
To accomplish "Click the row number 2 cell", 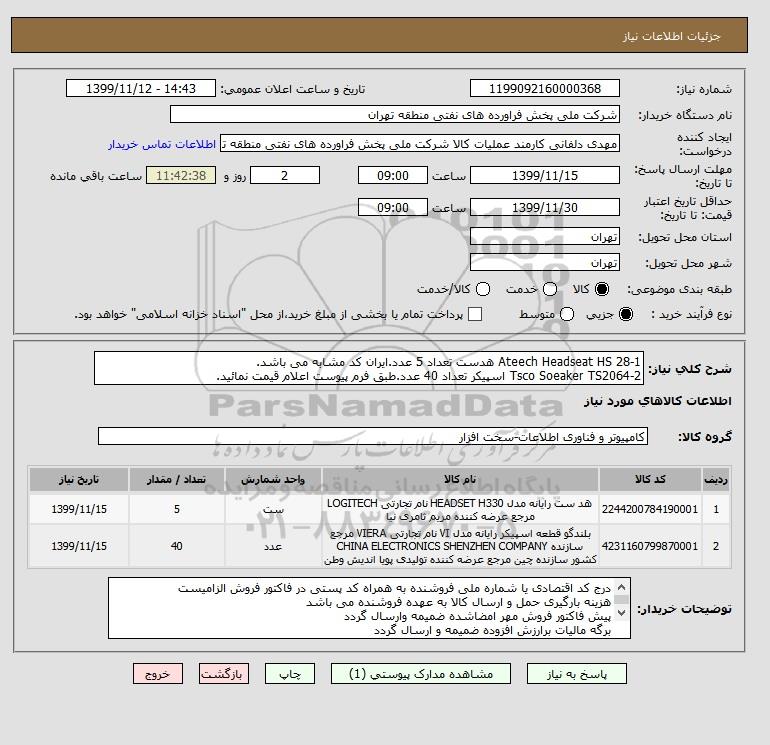I will tap(715, 546).
